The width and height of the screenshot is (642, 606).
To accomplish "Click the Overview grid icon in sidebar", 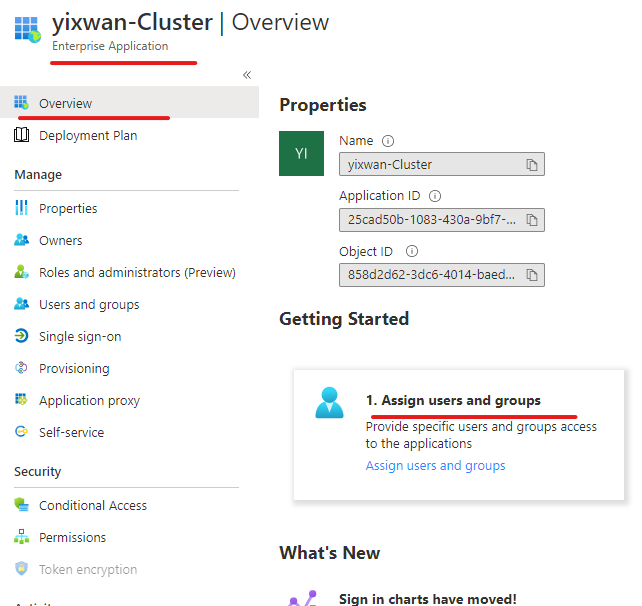I will (x=21, y=102).
